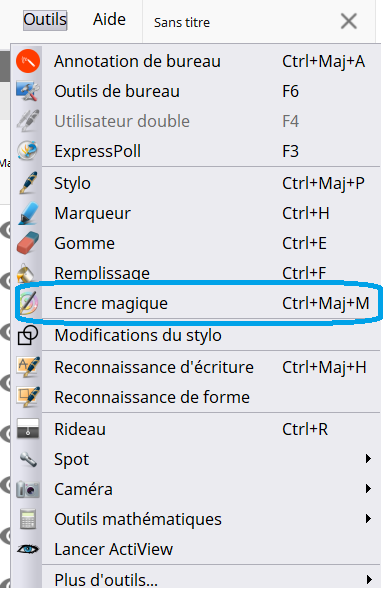Open the Outils de bureau icon
This screenshot has width=387, height=593.
[x=28, y=91]
